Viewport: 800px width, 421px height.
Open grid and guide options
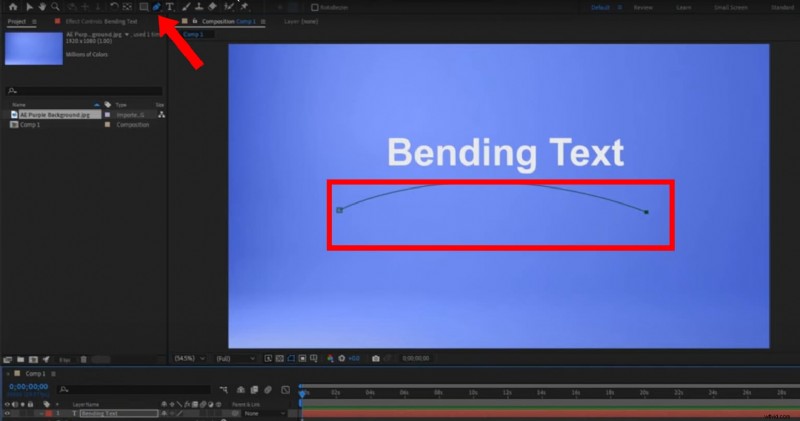[x=314, y=359]
